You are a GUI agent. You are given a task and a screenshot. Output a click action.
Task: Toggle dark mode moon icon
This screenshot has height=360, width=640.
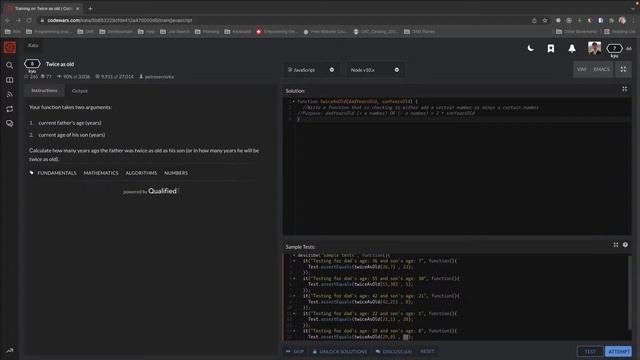click(x=531, y=48)
